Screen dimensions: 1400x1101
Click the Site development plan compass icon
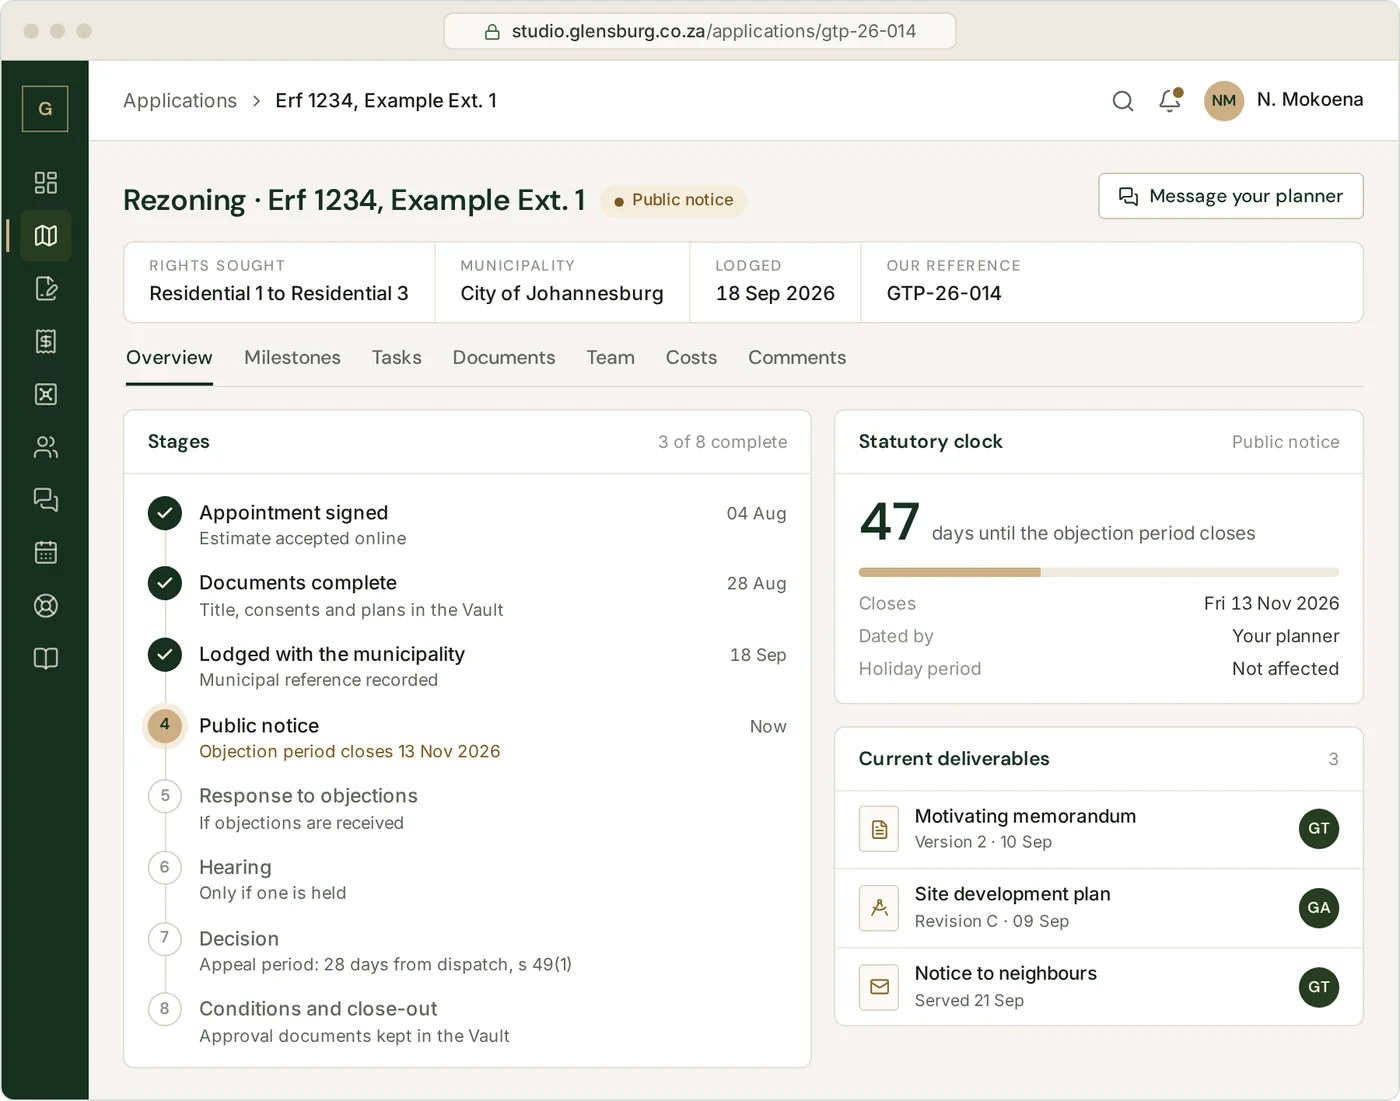click(x=879, y=908)
